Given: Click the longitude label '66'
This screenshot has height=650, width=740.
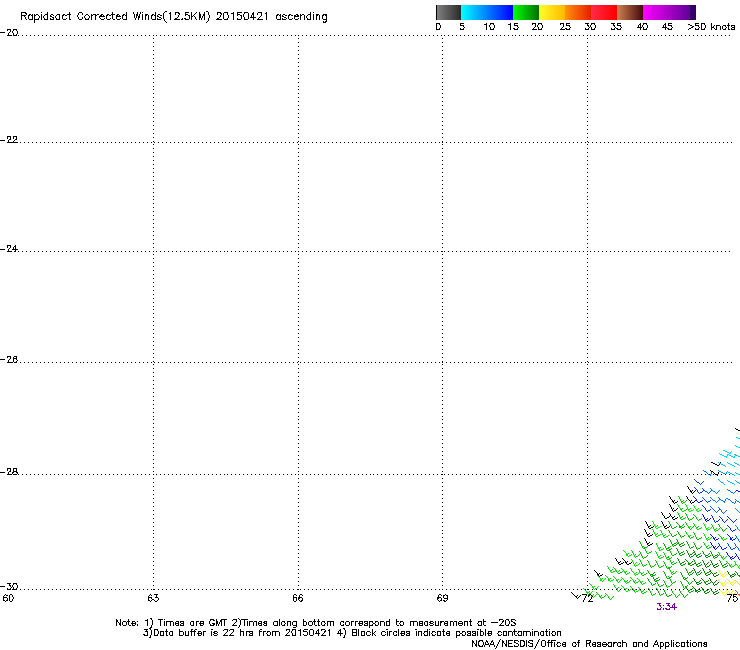Looking at the screenshot, I should pyautogui.click(x=298, y=599).
